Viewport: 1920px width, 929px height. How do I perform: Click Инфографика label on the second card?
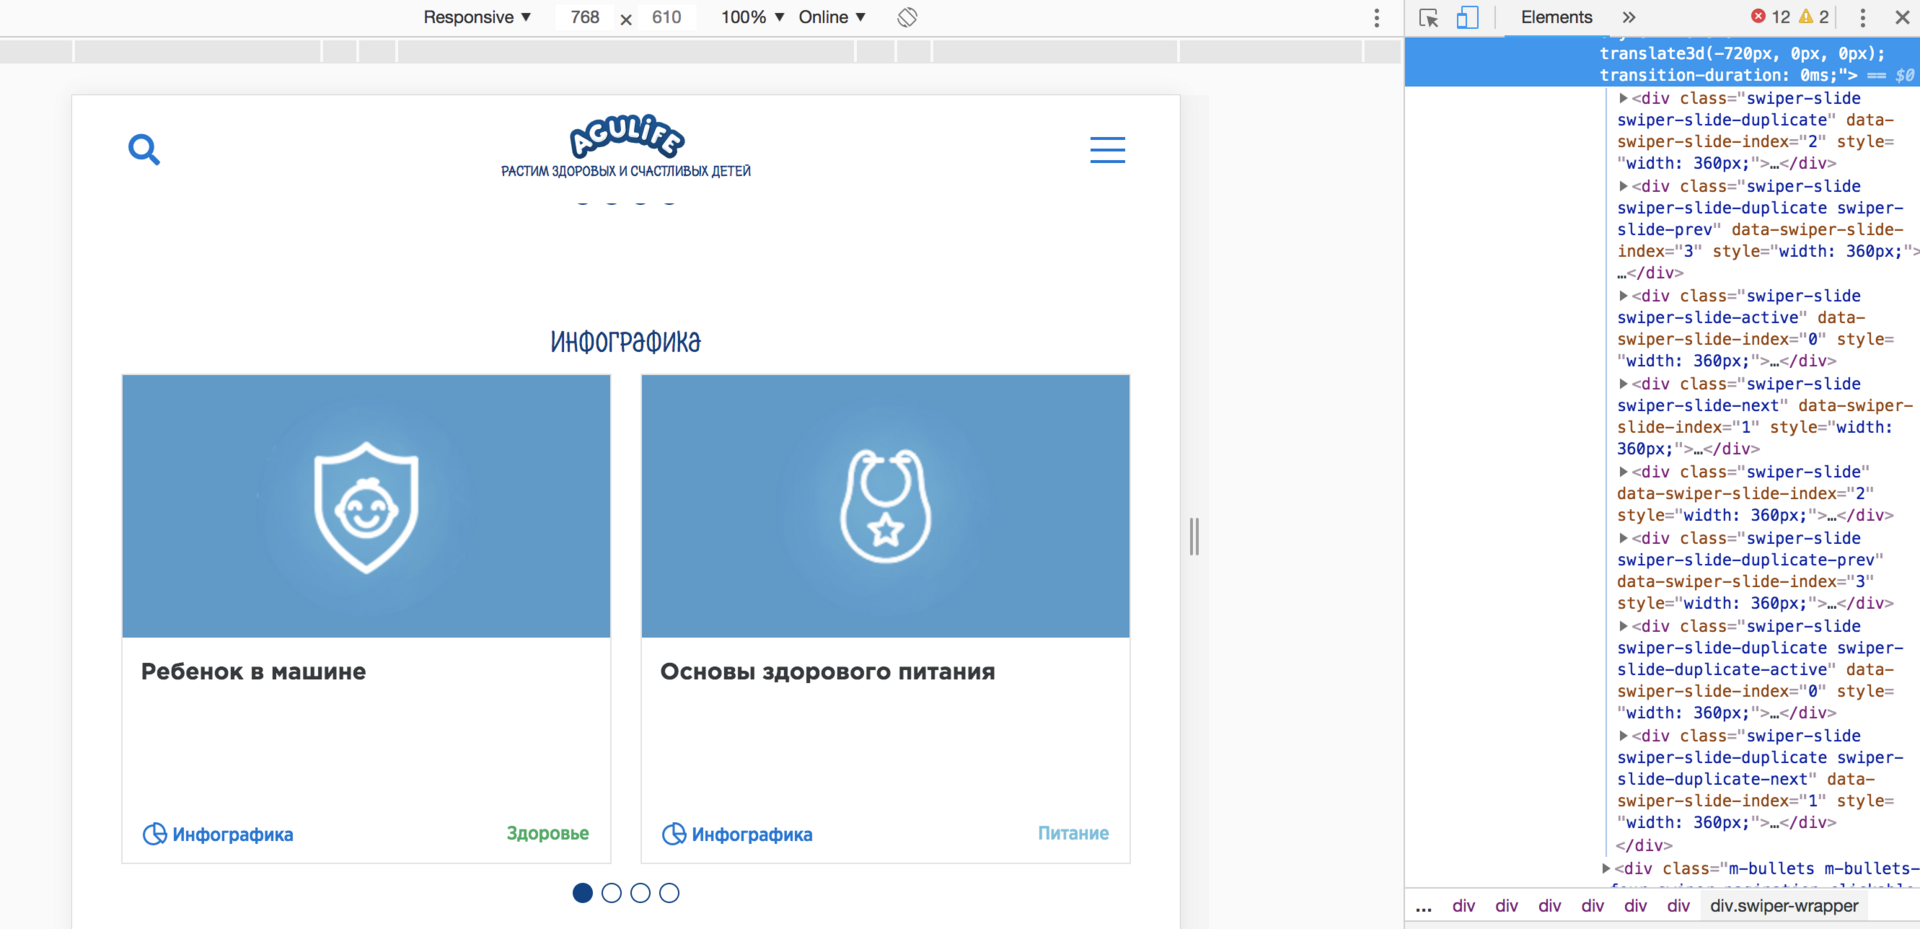752,834
